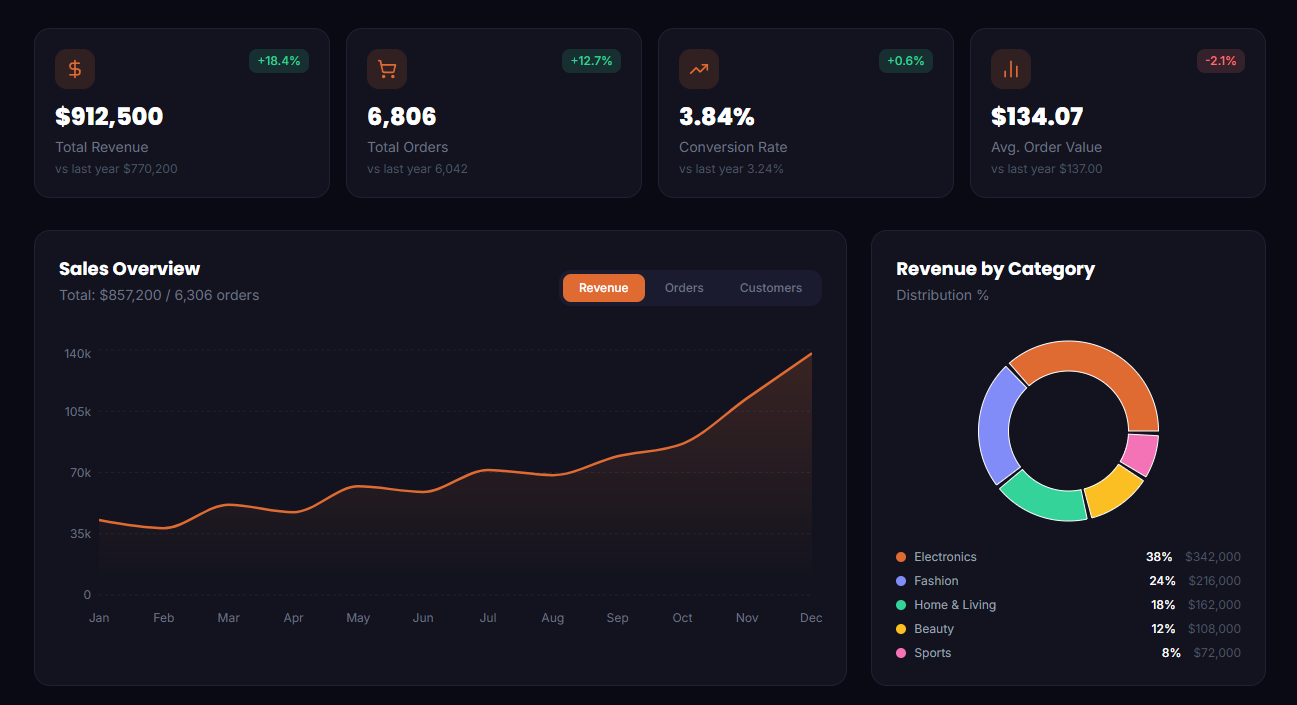Click the 70k y-axis label
Screen dimensions: 1297x705
(x=81, y=473)
